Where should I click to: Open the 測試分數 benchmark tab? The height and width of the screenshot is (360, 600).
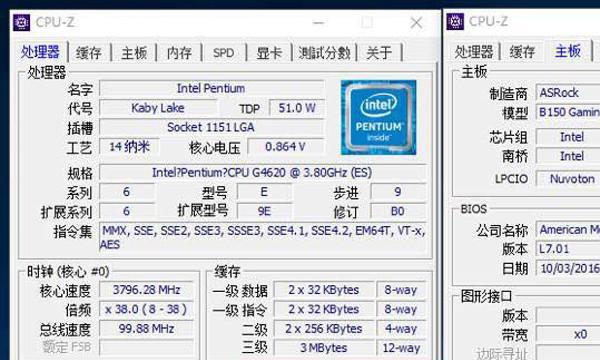(324, 52)
